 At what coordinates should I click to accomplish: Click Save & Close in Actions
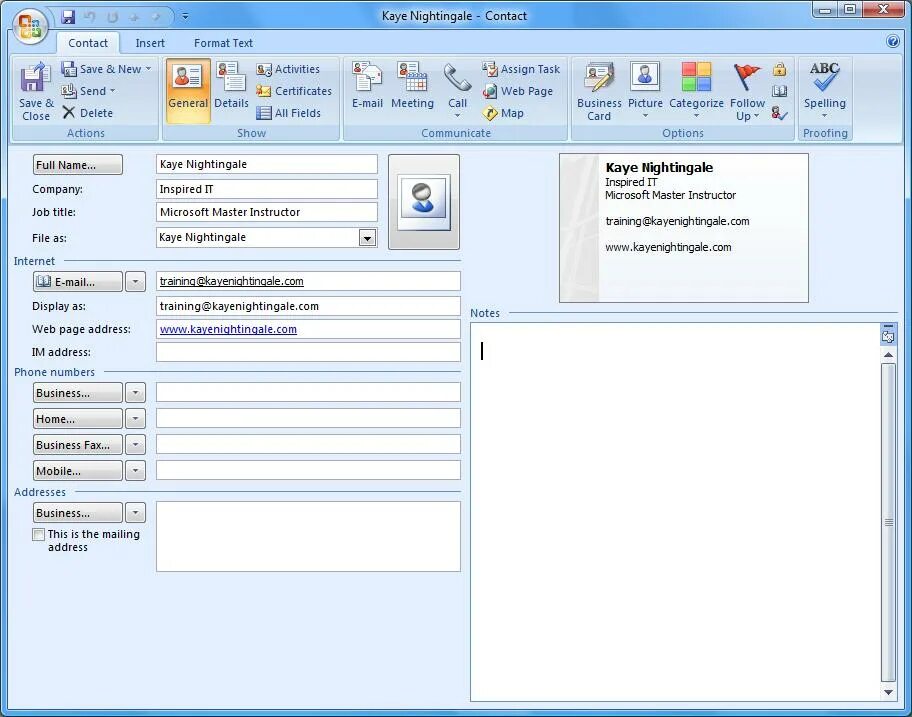[35, 92]
